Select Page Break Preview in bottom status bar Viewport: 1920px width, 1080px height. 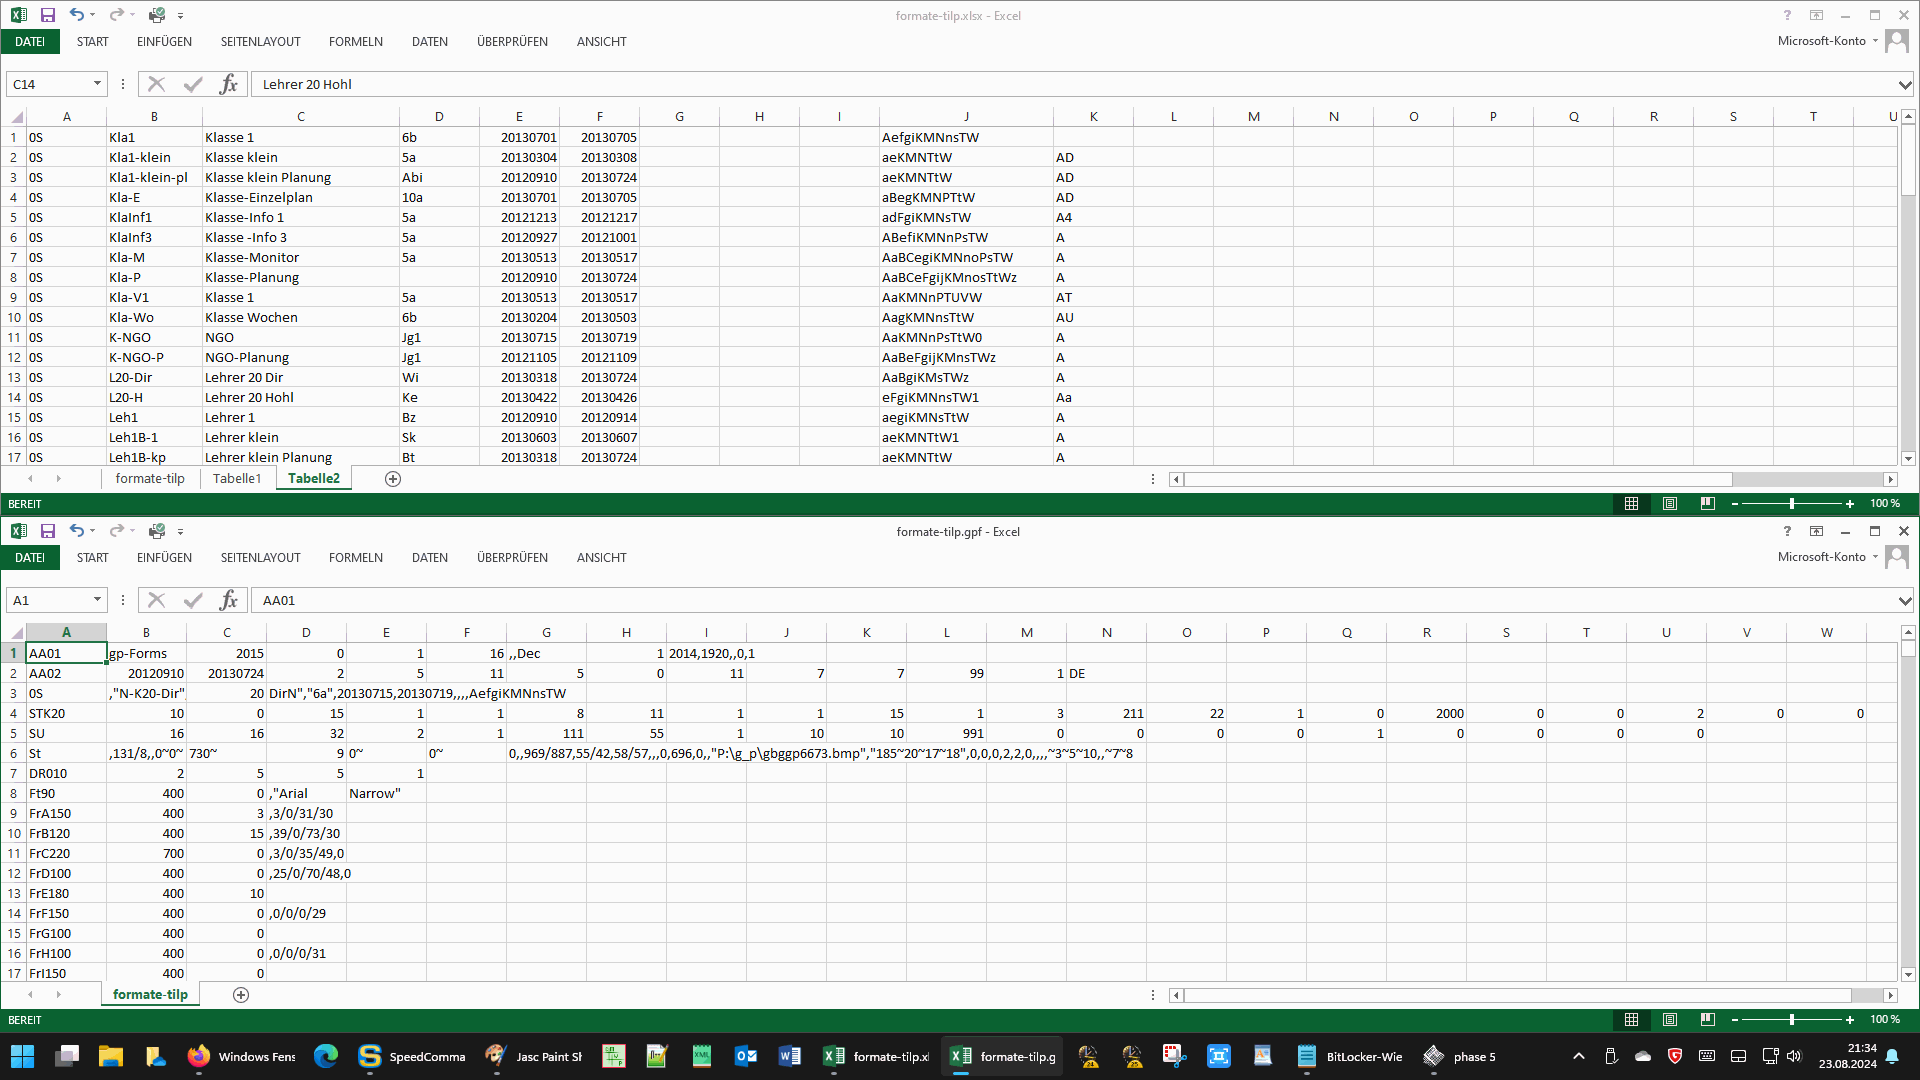[x=1707, y=1020]
